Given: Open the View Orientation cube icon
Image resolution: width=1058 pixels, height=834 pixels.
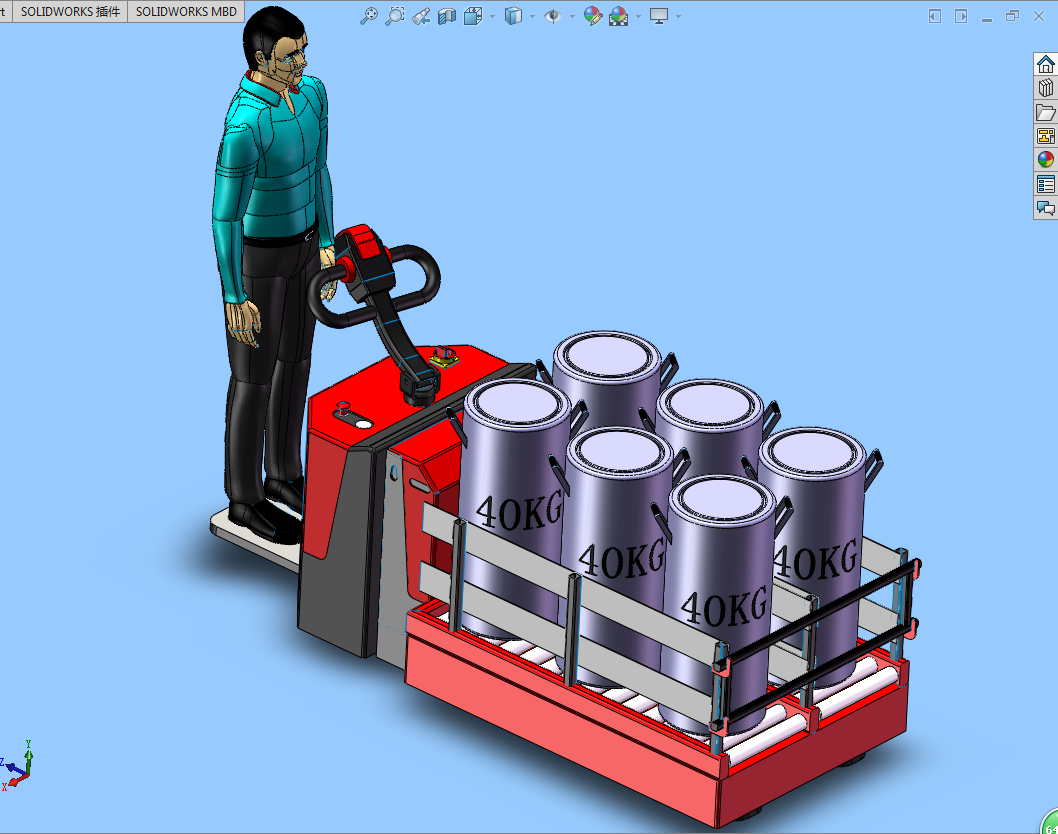Looking at the screenshot, I should [x=473, y=16].
